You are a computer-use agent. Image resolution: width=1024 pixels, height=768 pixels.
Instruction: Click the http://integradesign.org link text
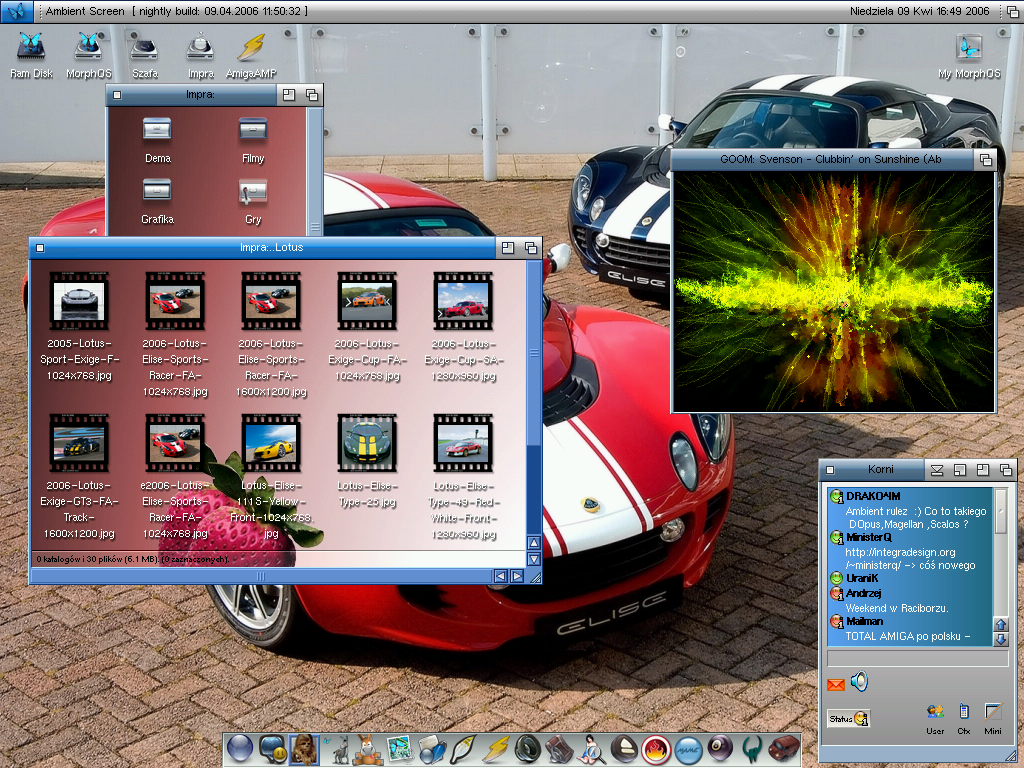(x=900, y=552)
